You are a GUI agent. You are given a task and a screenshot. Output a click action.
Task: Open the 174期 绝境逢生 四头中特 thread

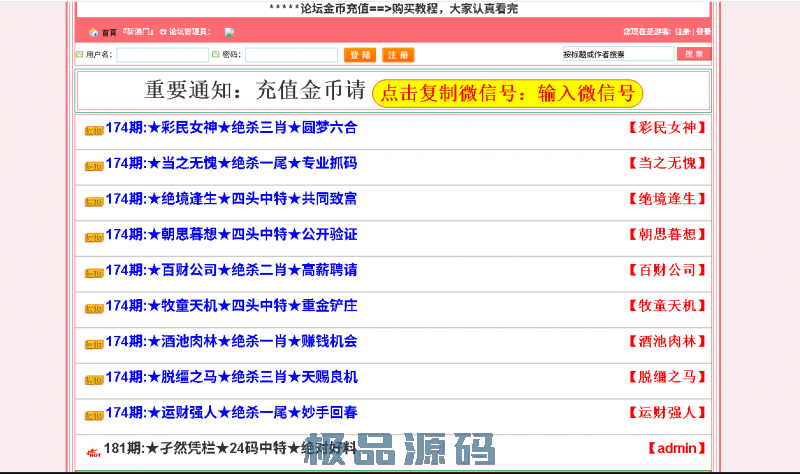tap(231, 199)
